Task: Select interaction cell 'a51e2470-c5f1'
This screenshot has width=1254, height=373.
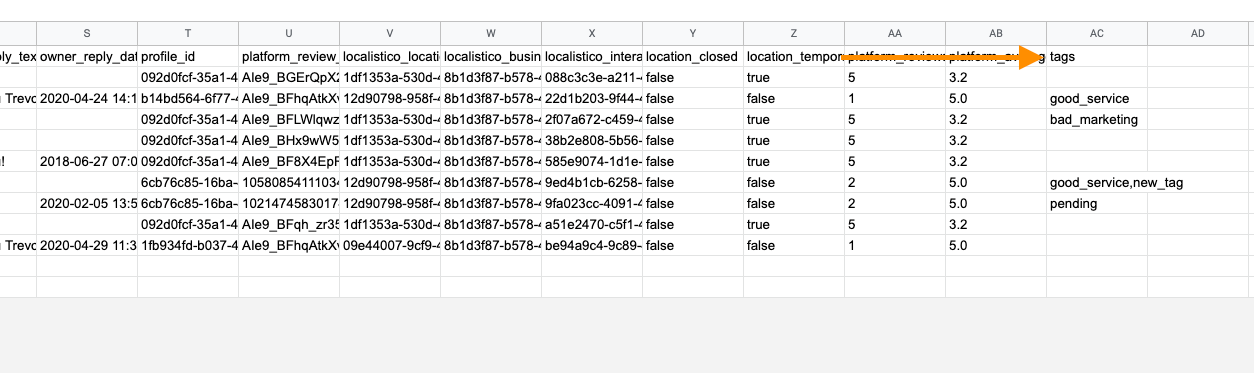Action: click(592, 225)
